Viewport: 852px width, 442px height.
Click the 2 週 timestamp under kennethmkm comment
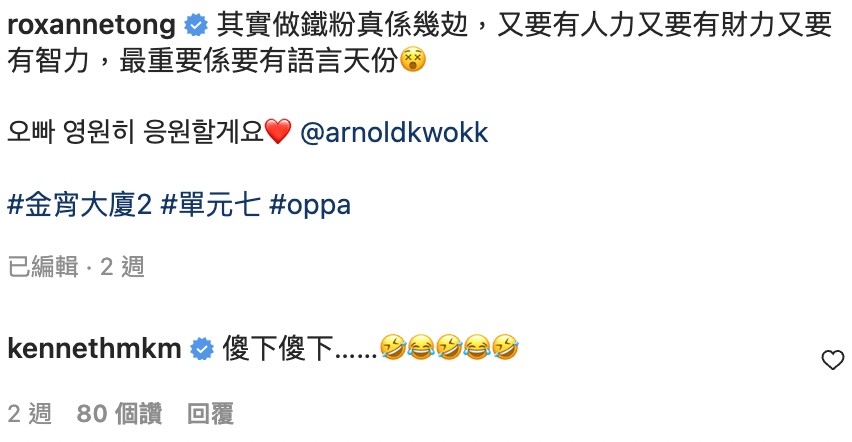point(30,414)
